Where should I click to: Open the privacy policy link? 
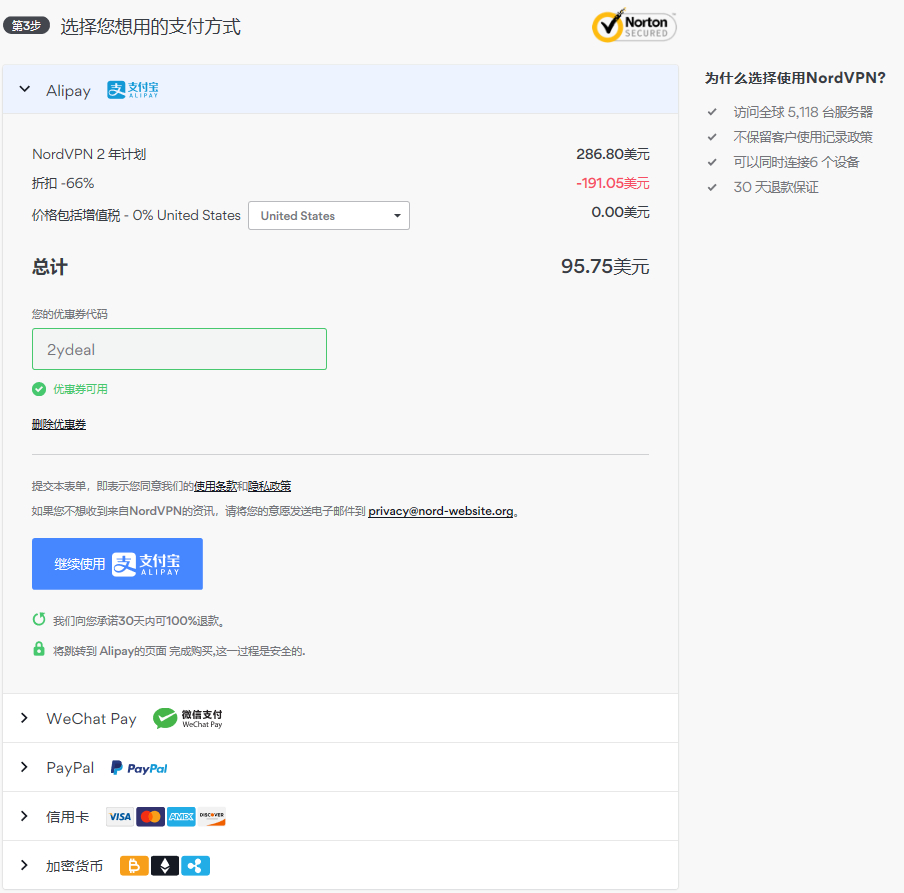click(x=269, y=486)
